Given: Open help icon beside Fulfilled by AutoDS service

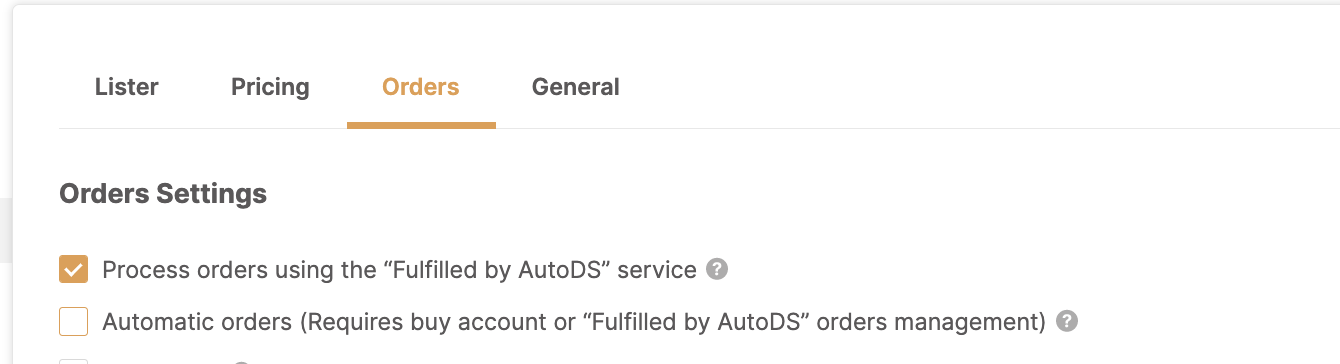Looking at the screenshot, I should click(716, 270).
